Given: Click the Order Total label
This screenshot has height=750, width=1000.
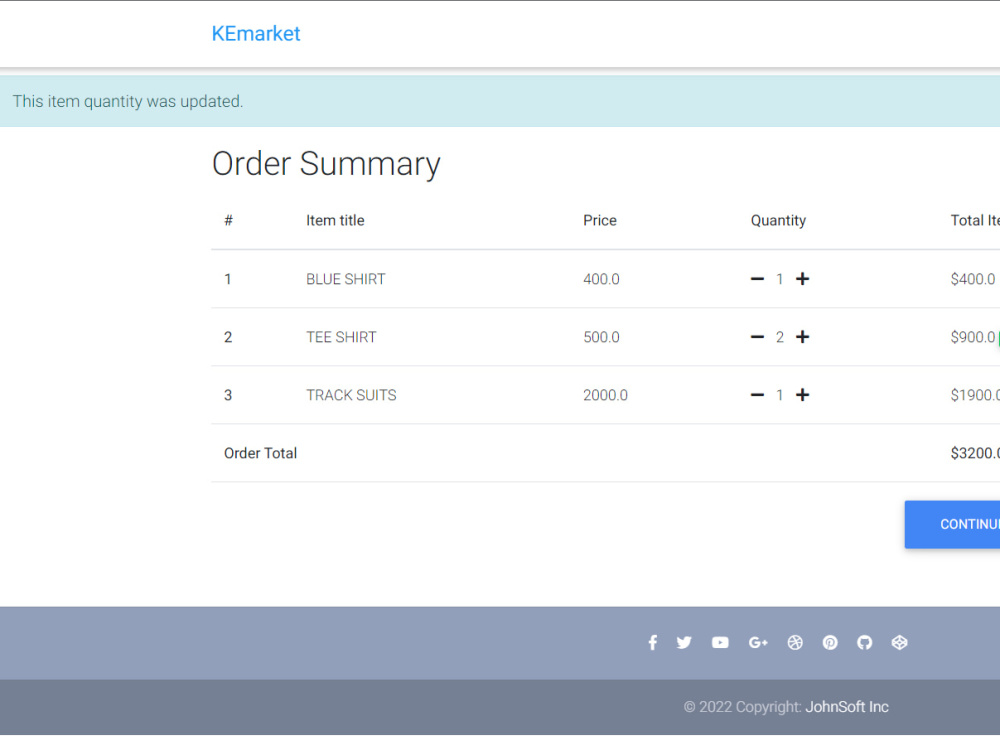Looking at the screenshot, I should click(x=260, y=453).
